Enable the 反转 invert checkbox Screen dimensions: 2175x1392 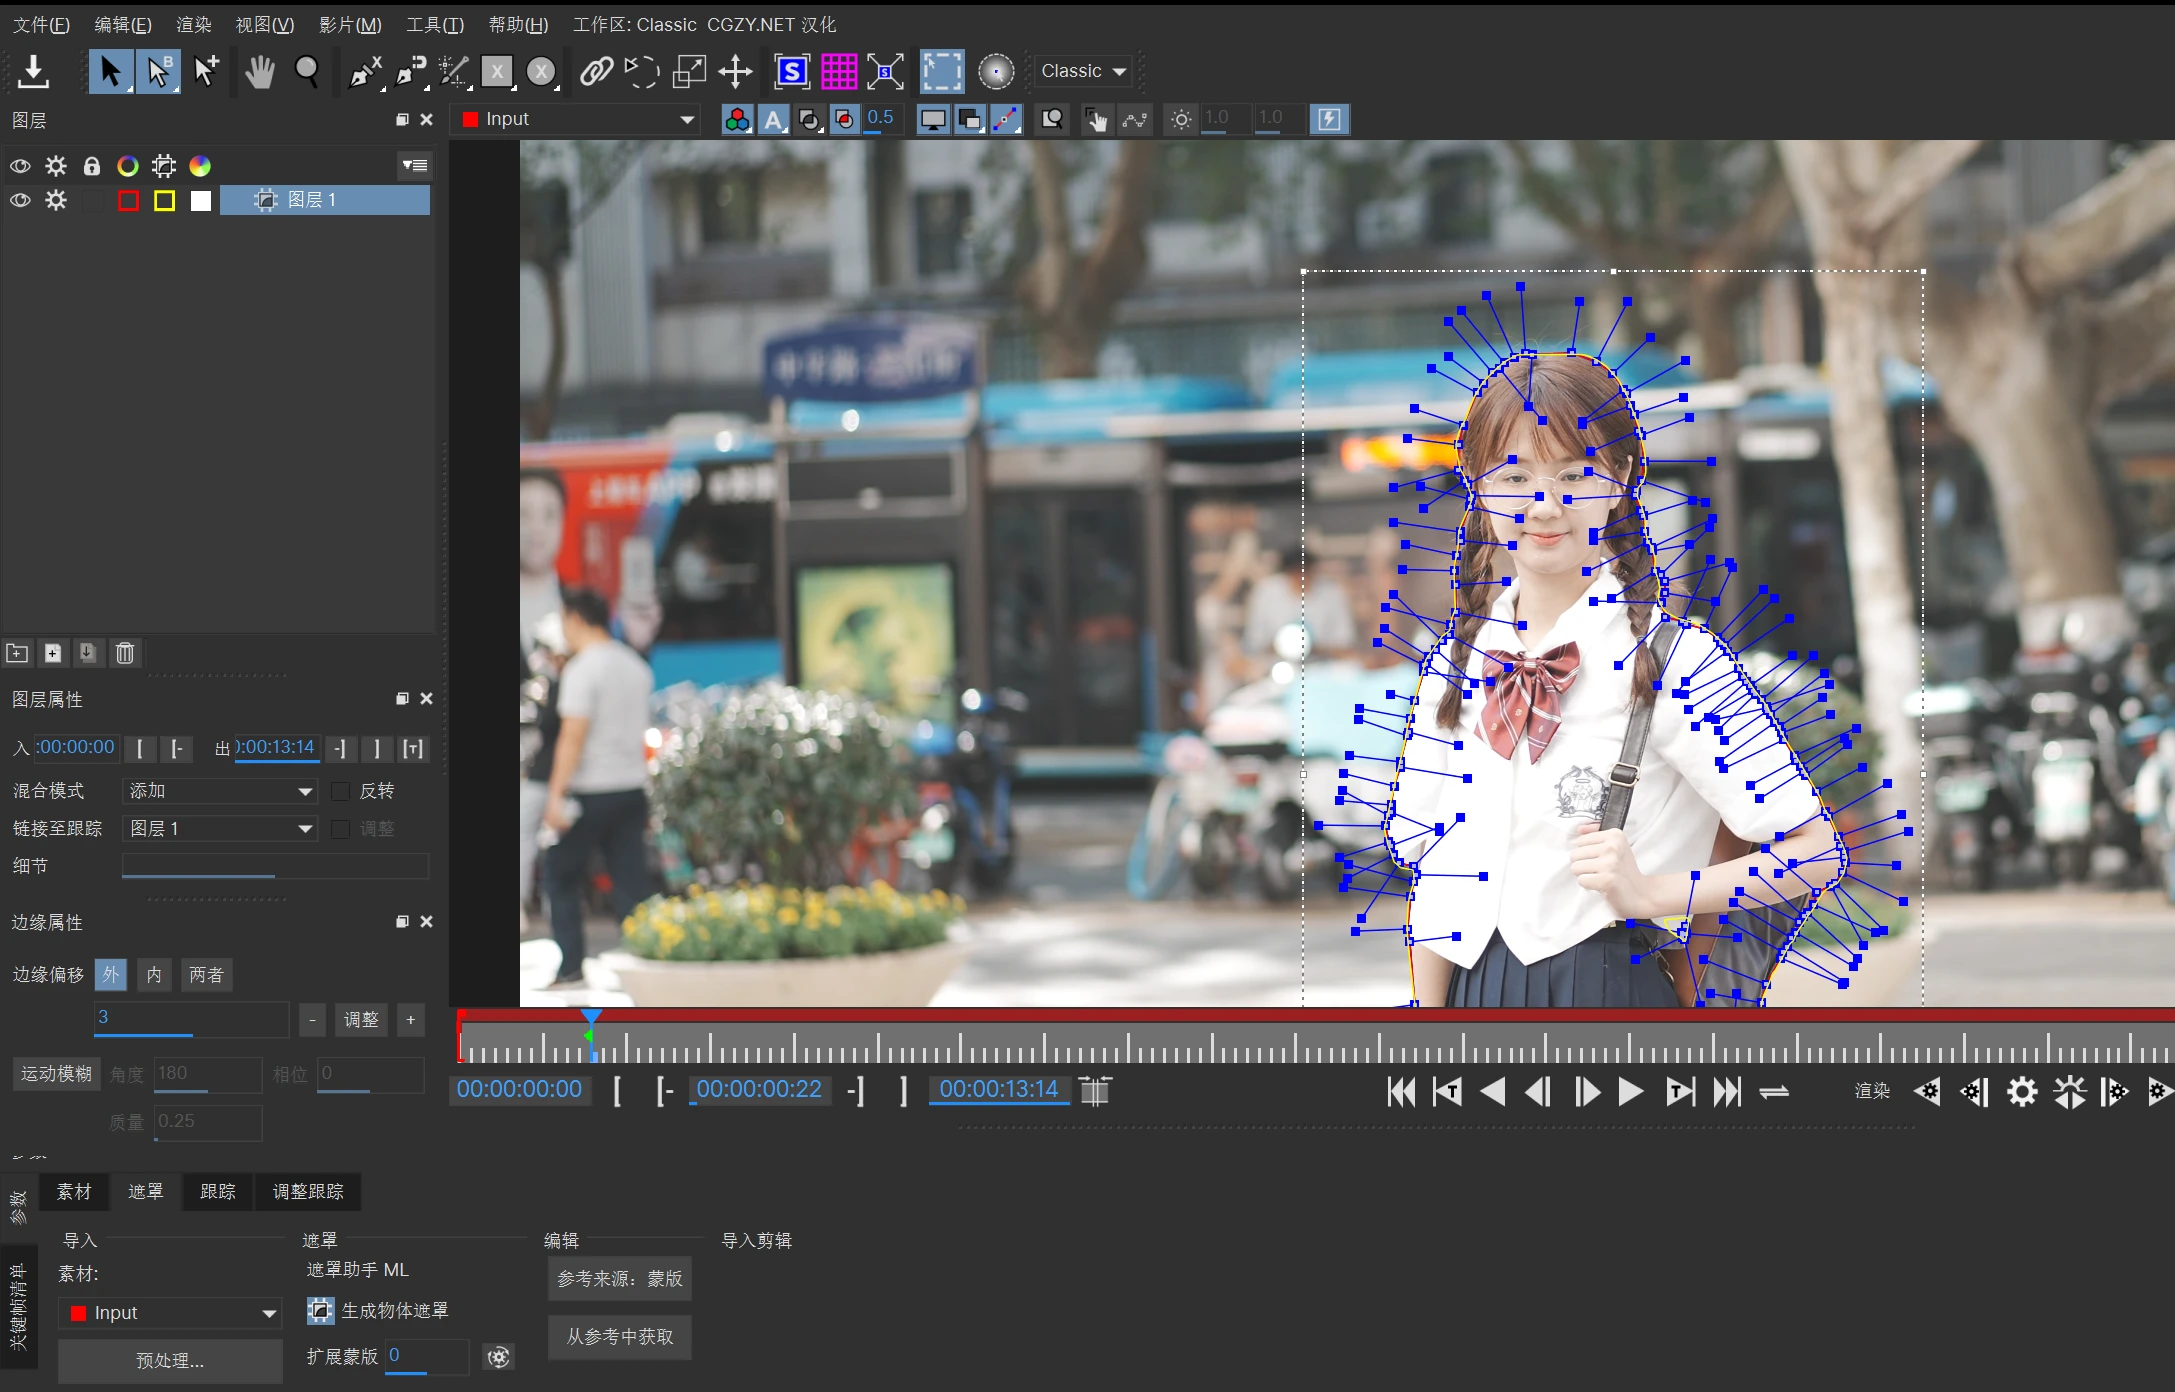click(340, 791)
